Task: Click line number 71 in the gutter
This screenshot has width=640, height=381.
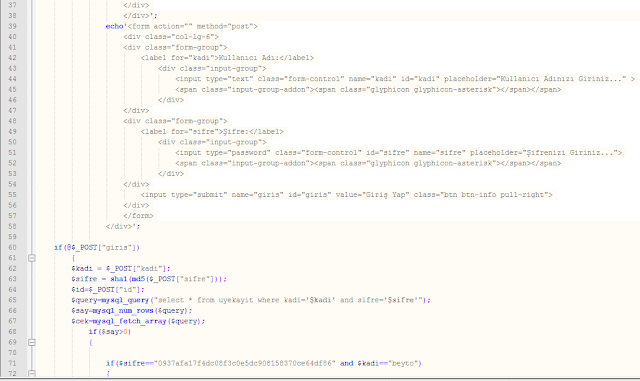Action: (12, 363)
